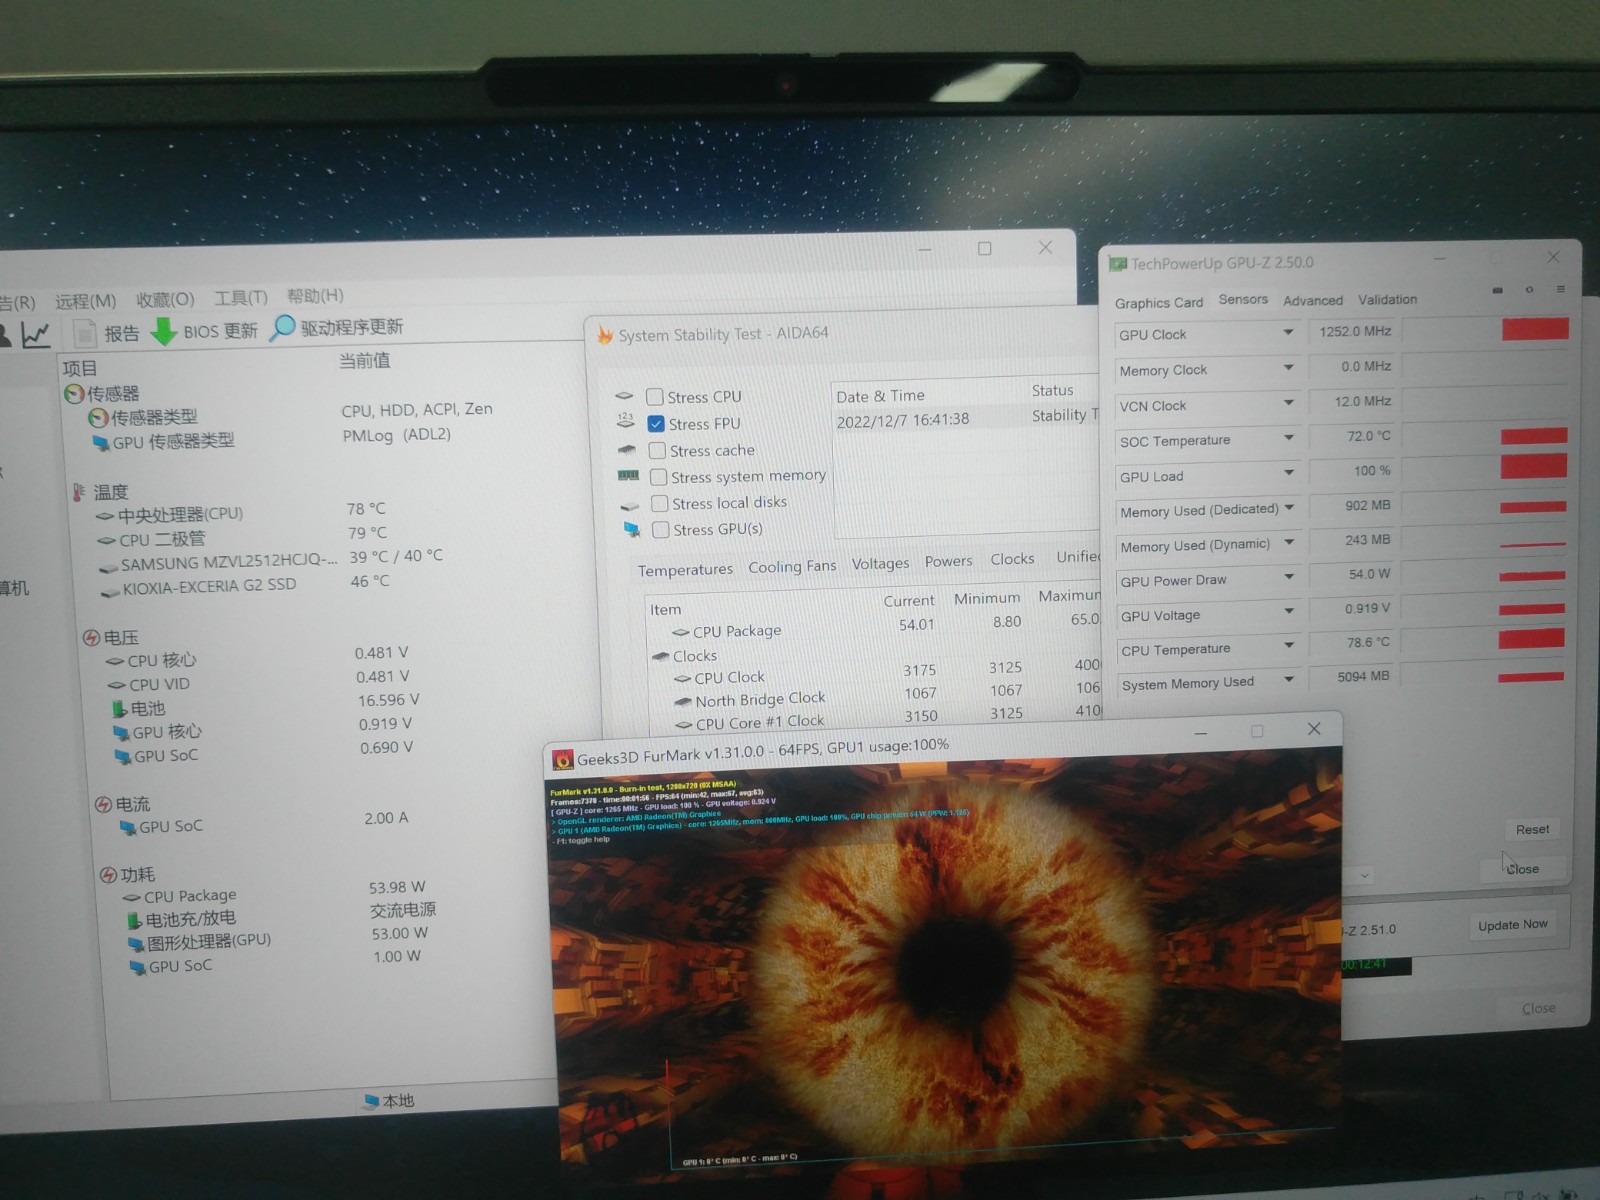
Task: Click the SAMSUNG SSD drive icon
Action: (x=109, y=567)
